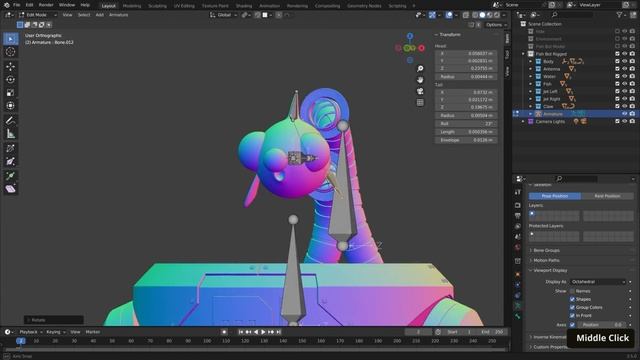Expand the Motion Paths panel
640x360 pixels.
546,260
